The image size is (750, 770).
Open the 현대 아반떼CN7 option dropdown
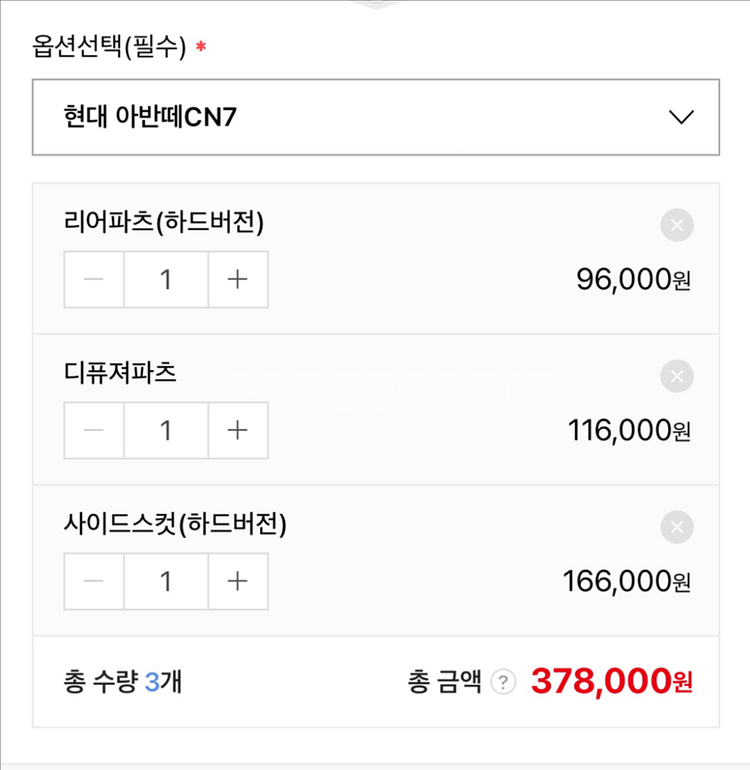tap(375, 117)
